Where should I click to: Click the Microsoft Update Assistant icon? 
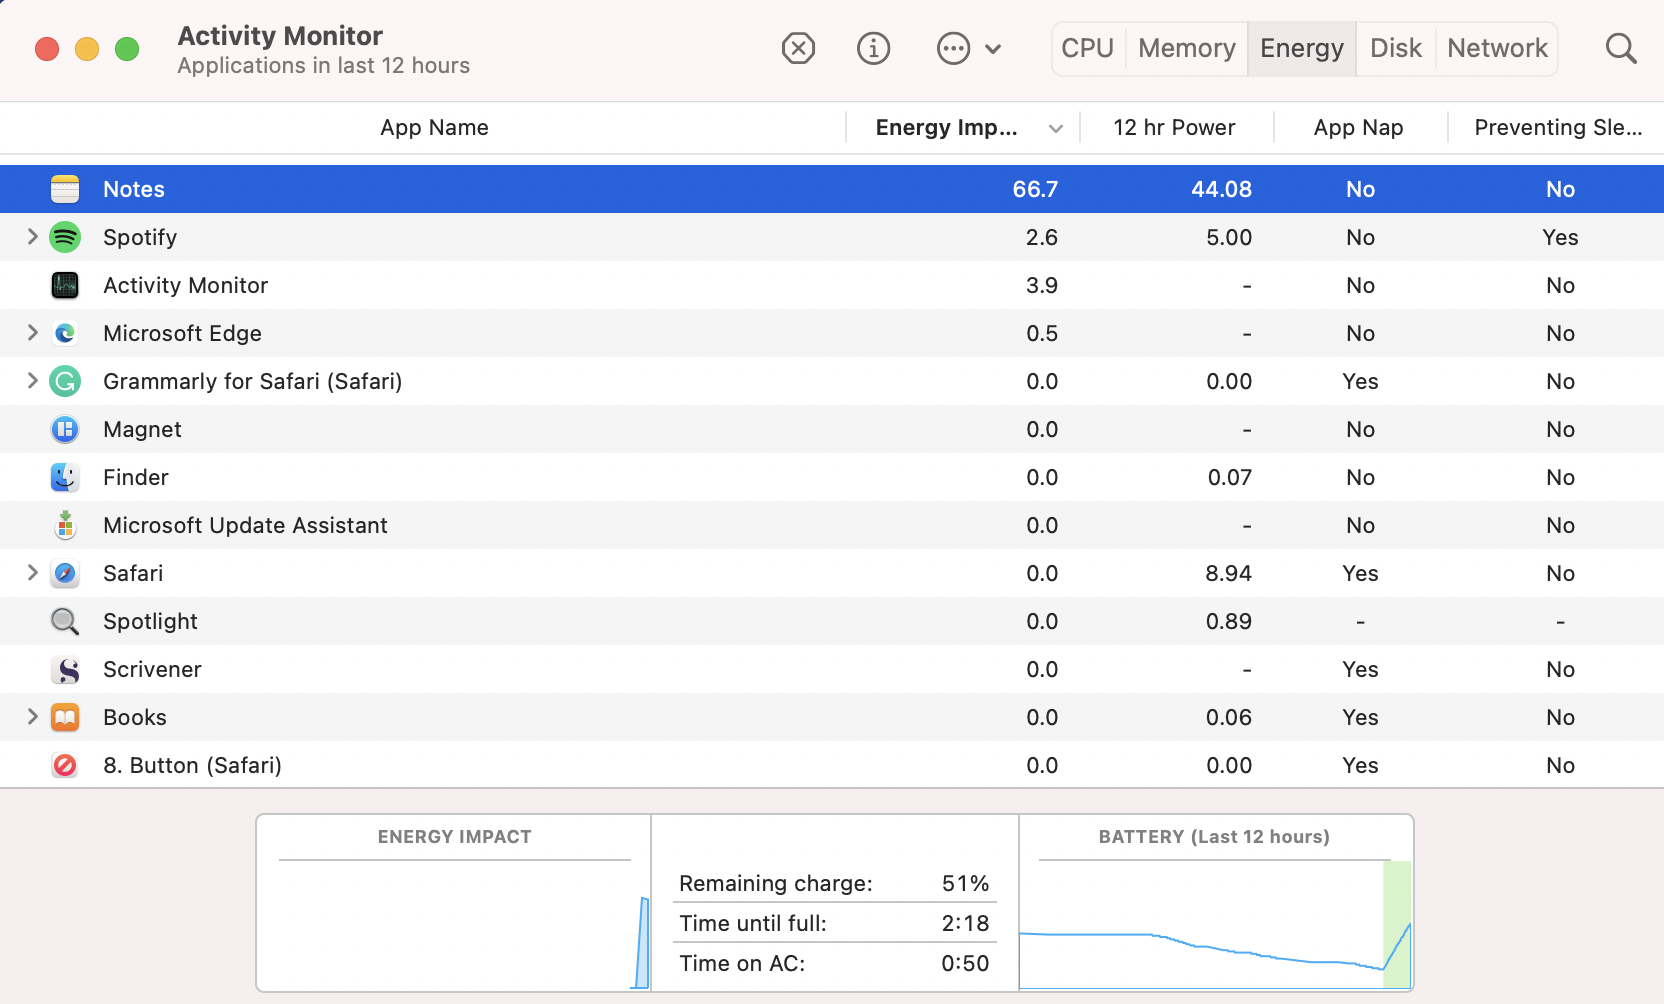pos(65,525)
